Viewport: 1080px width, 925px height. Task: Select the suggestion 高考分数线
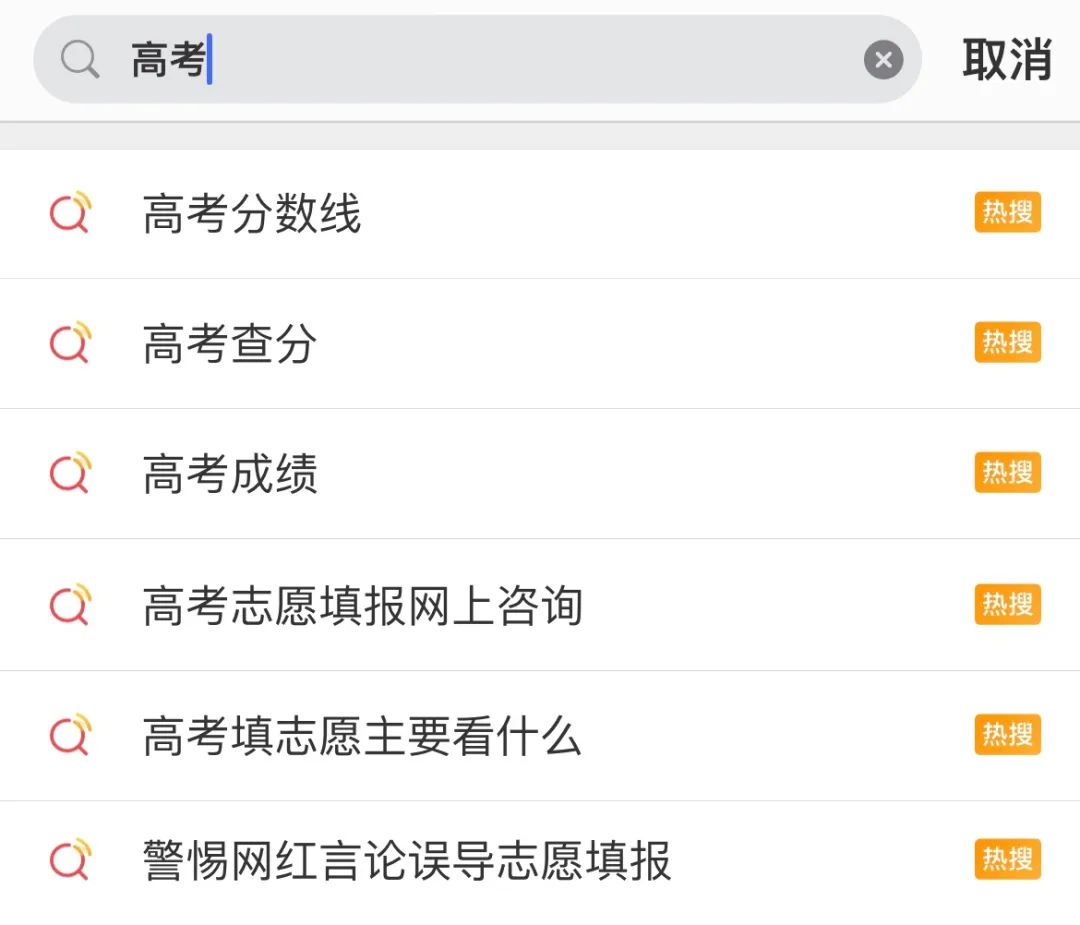pyautogui.click(x=252, y=212)
